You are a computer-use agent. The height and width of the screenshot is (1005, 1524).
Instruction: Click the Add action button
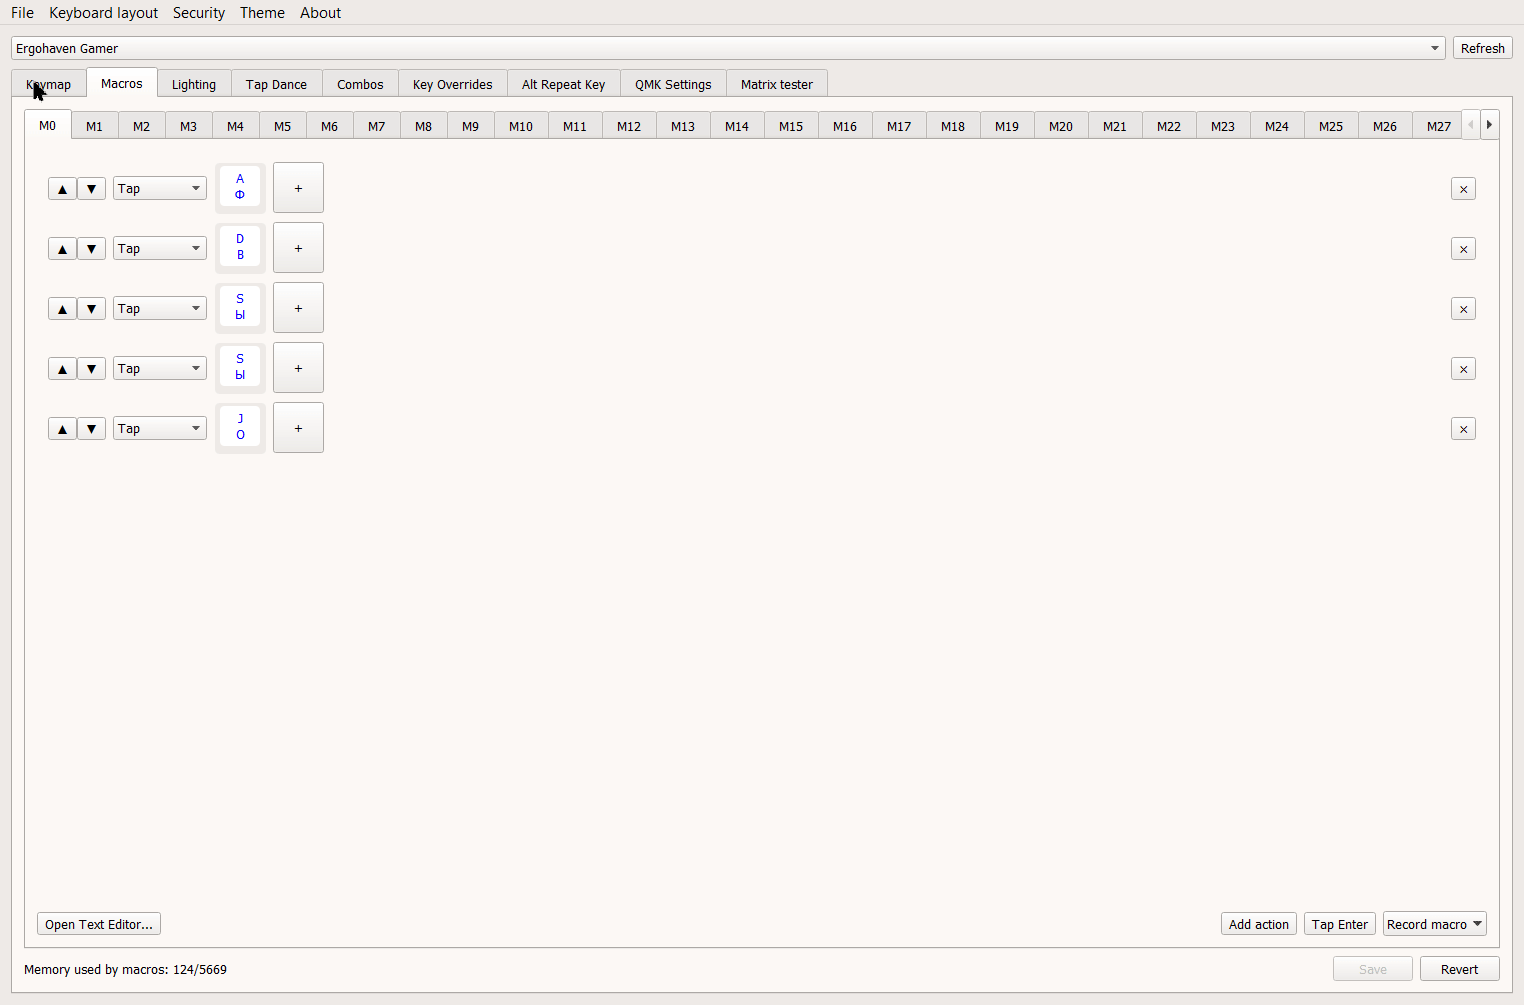click(1258, 924)
